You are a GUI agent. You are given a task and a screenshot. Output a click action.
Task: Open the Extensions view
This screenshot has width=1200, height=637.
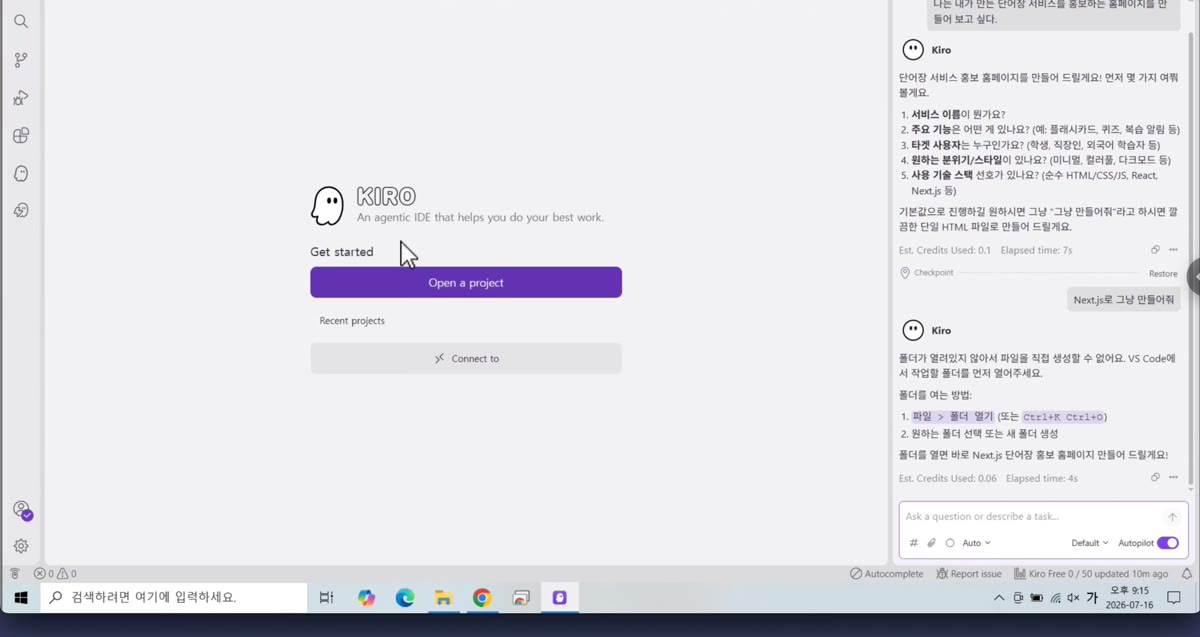[21, 135]
